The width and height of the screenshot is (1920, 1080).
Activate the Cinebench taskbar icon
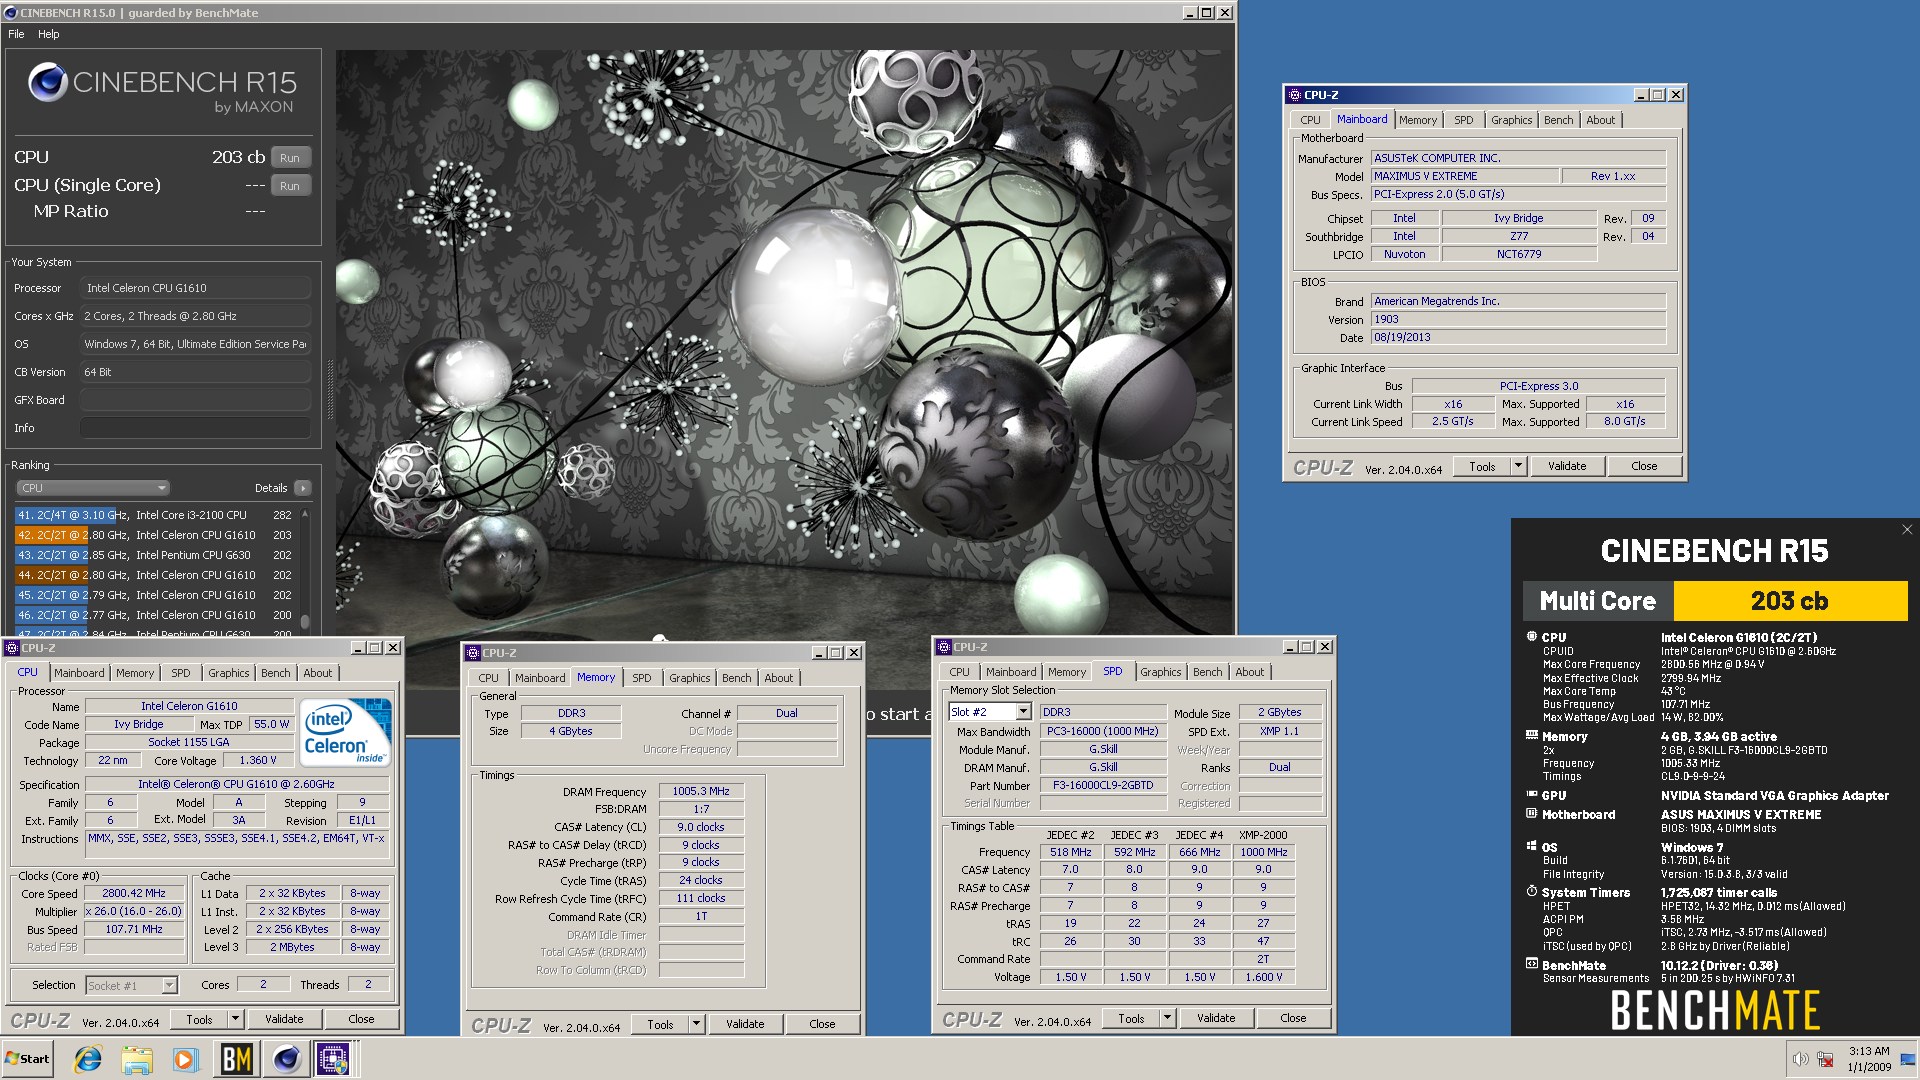click(x=285, y=1059)
